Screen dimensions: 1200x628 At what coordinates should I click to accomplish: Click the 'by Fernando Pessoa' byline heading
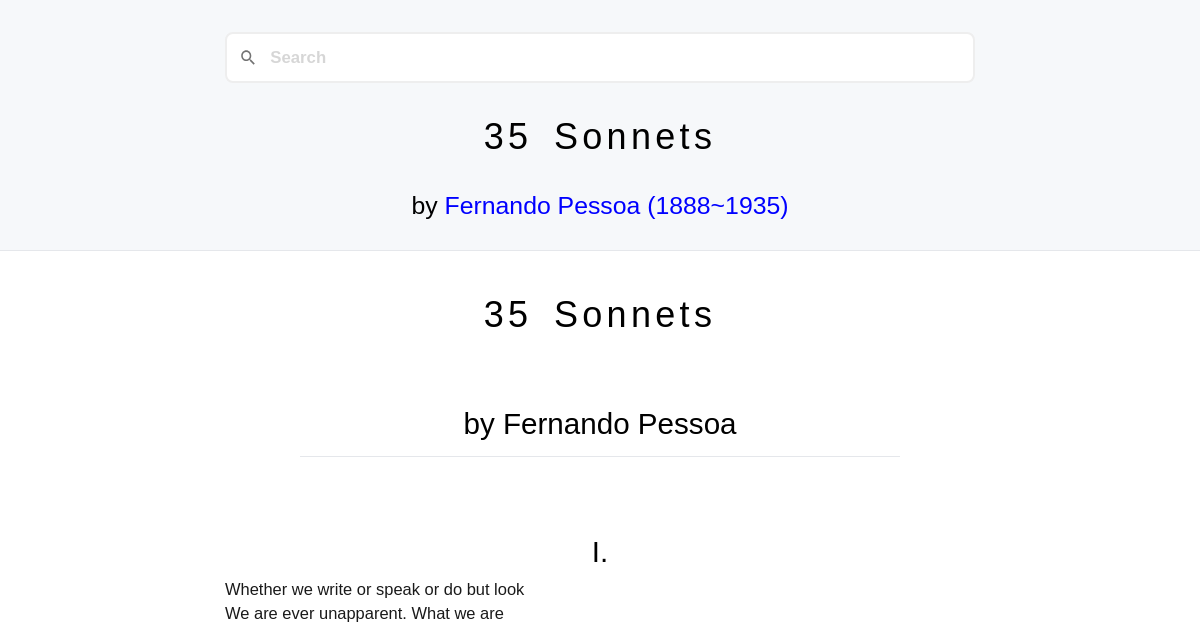tap(599, 424)
